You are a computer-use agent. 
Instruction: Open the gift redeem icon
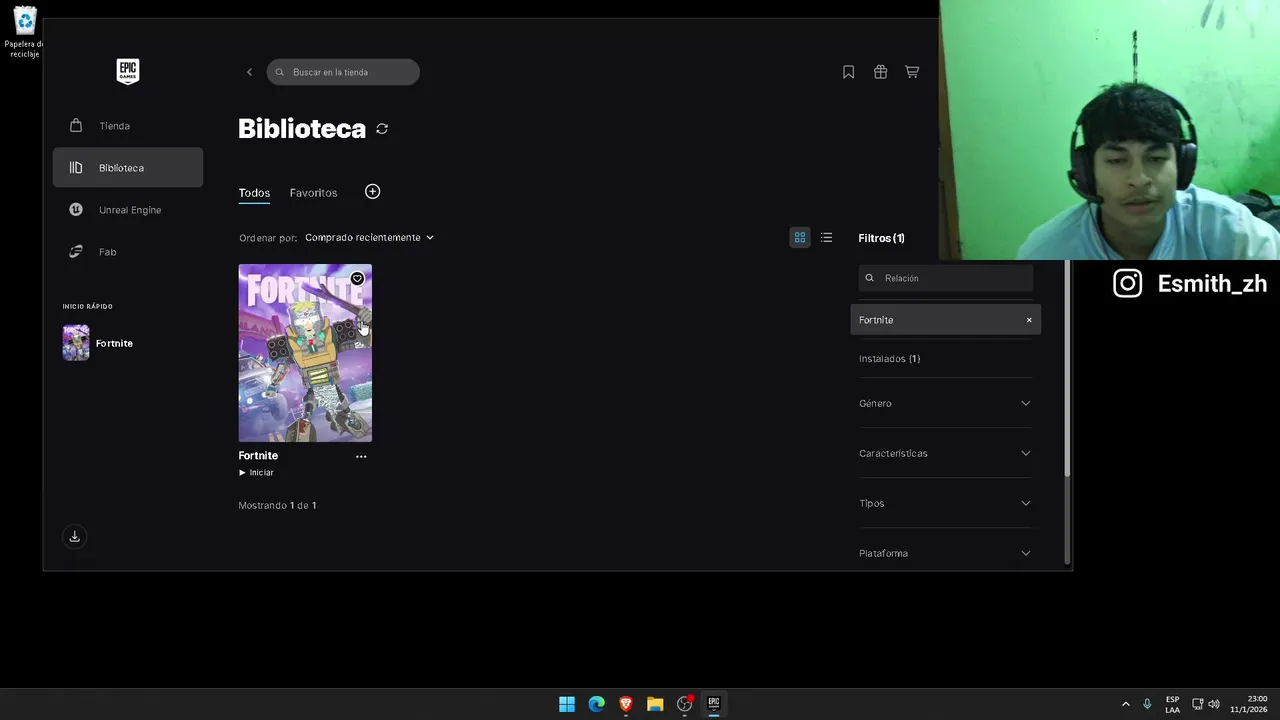[880, 72]
